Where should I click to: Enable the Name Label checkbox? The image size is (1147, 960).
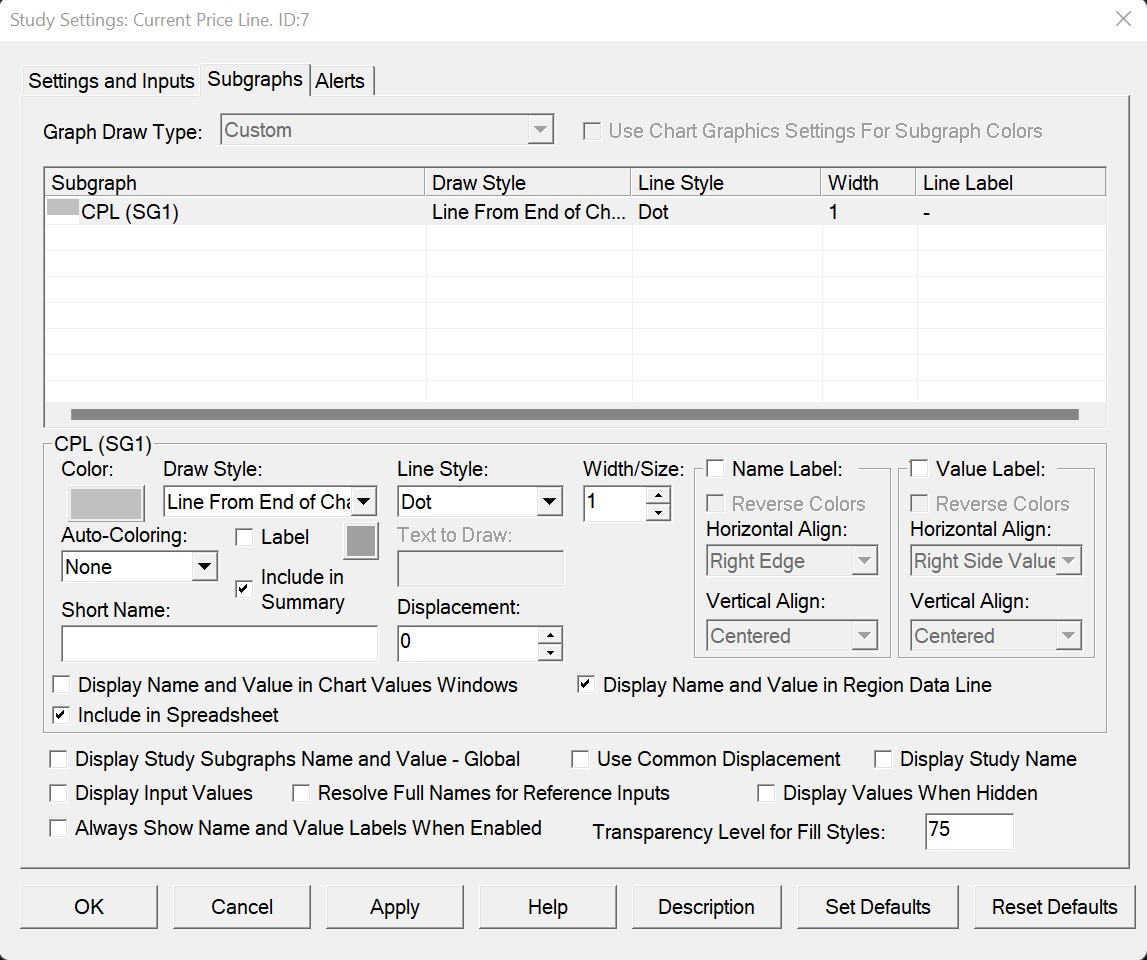click(716, 469)
